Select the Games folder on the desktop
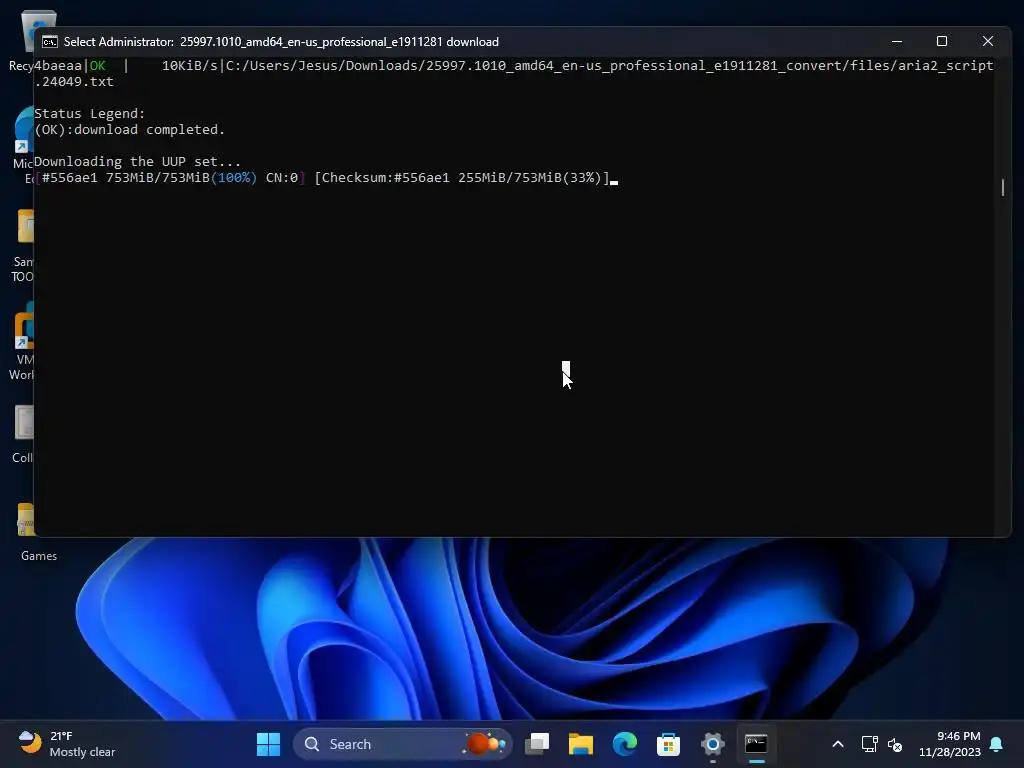1024x768 pixels. point(38,532)
